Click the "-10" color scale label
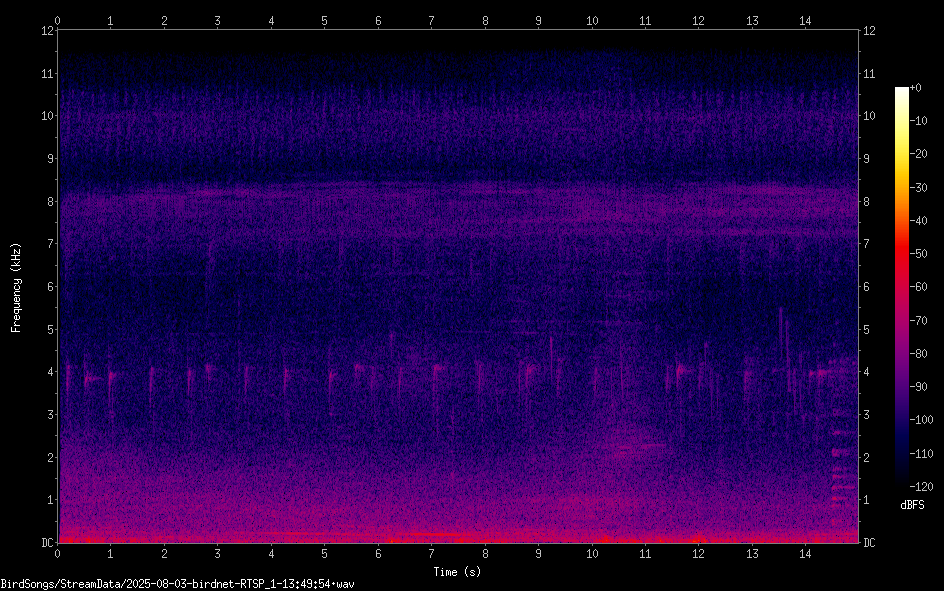The width and height of the screenshot is (944, 591). coord(919,121)
